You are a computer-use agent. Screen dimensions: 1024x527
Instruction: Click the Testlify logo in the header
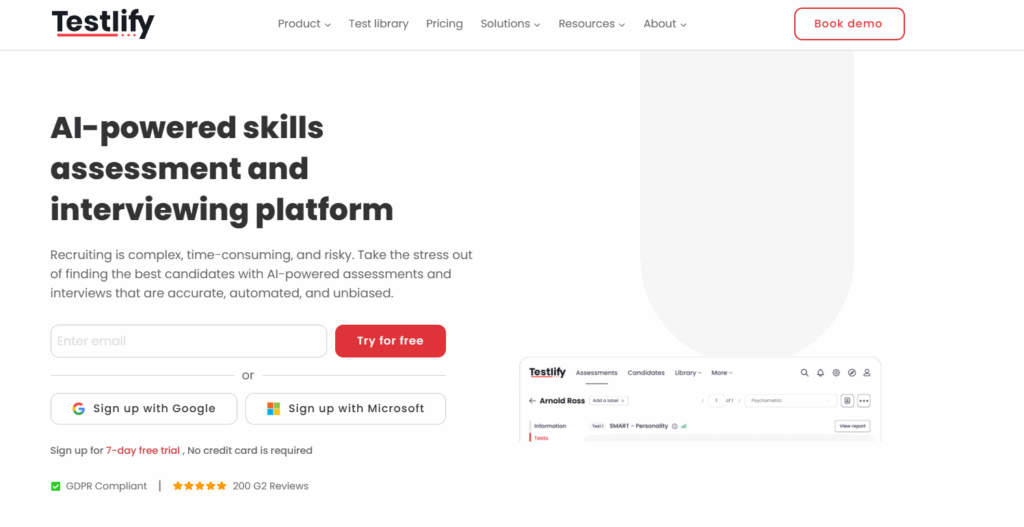click(103, 24)
